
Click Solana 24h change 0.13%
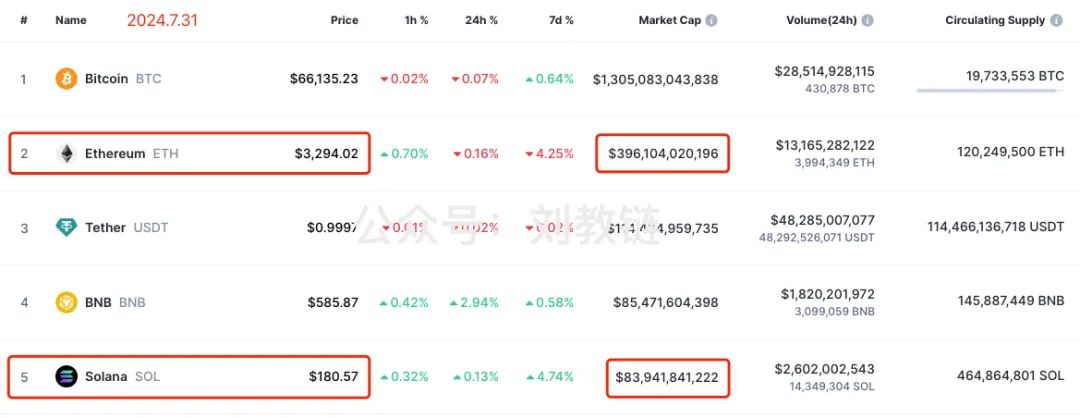pyautogui.click(x=475, y=377)
